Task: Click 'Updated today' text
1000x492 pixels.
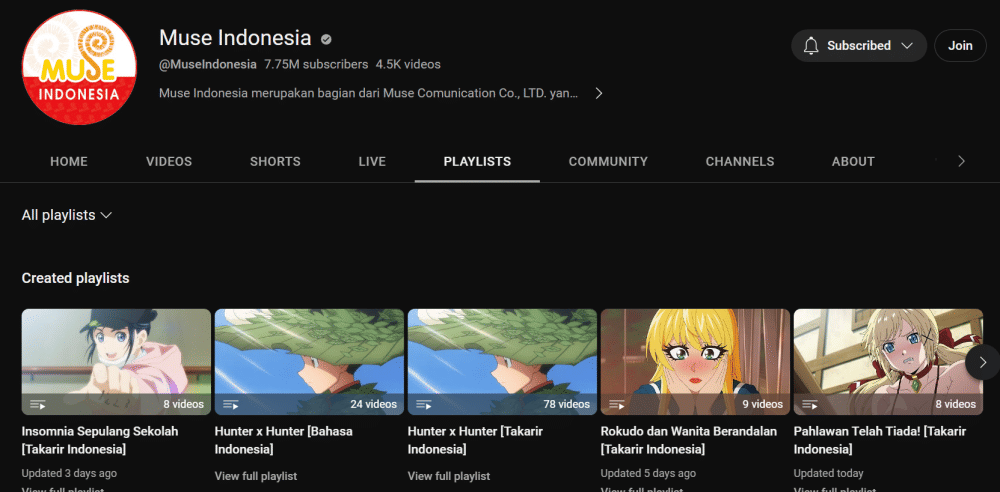Action: point(828,473)
